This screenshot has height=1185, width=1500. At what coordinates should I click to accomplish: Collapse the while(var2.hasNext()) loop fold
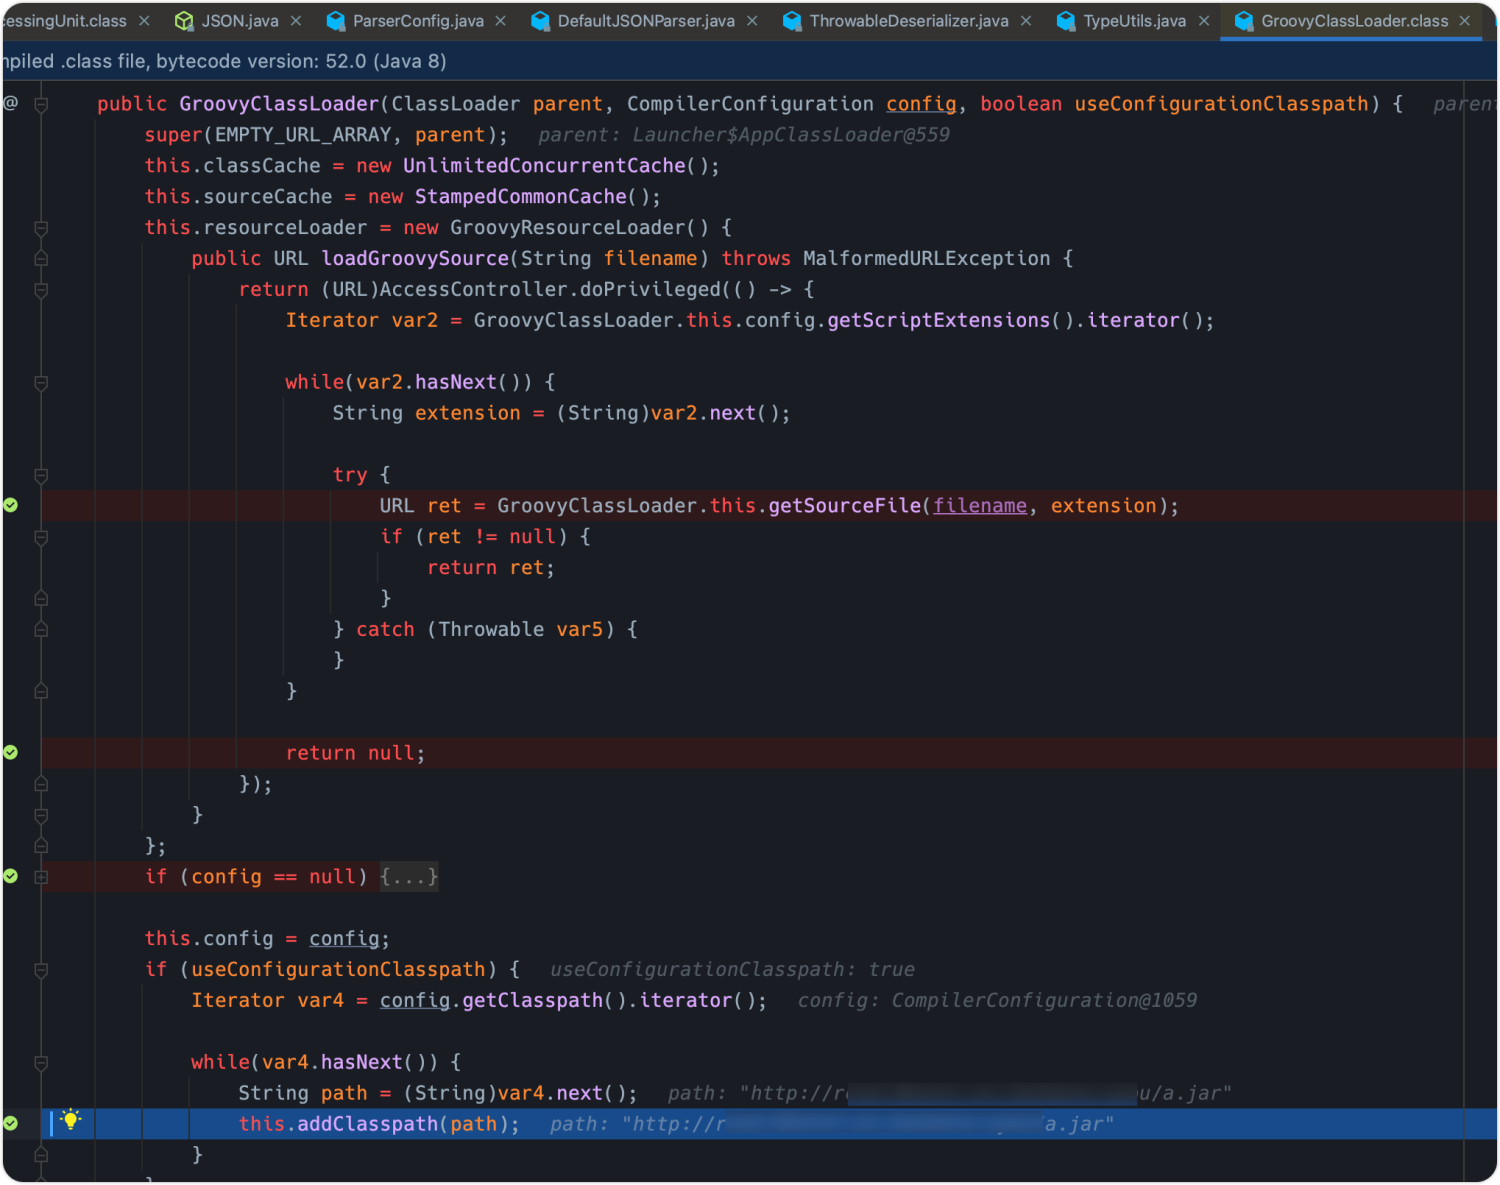point(41,382)
